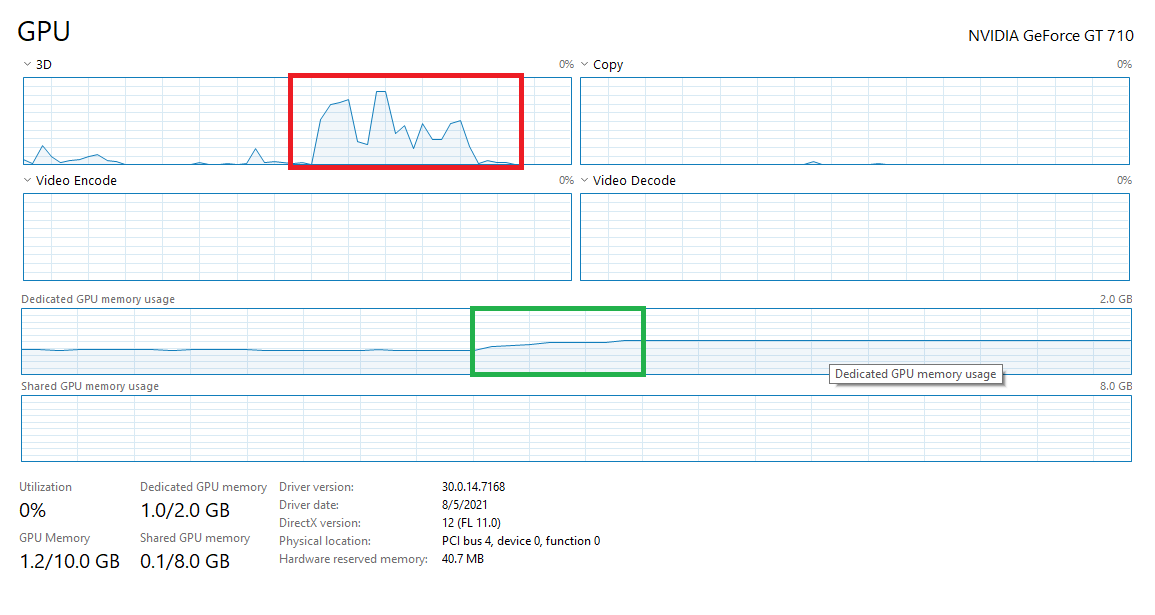Click driver version 30.0.14.7168
1155x615 pixels.
tap(473, 487)
